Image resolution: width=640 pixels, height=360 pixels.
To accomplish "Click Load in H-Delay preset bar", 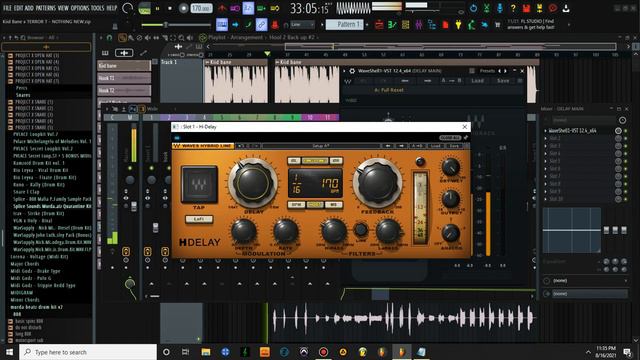I will point(436,146).
